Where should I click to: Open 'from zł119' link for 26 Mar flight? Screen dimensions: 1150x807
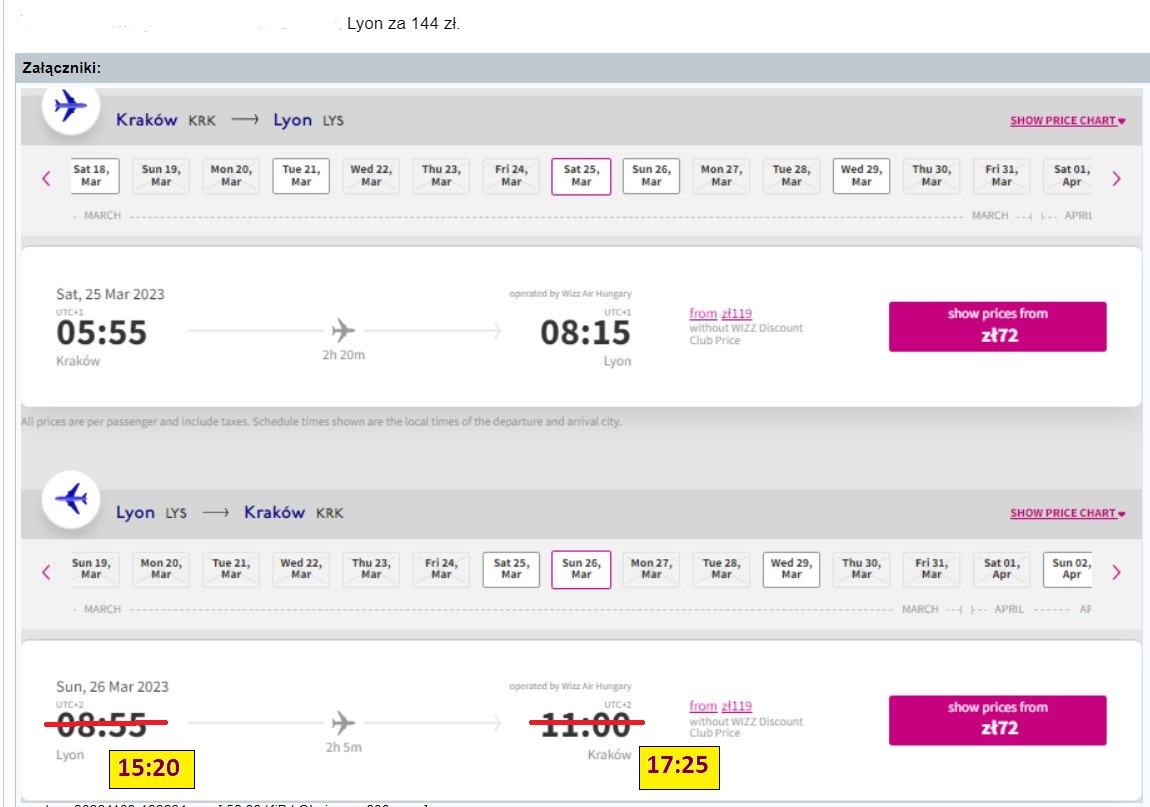720,706
